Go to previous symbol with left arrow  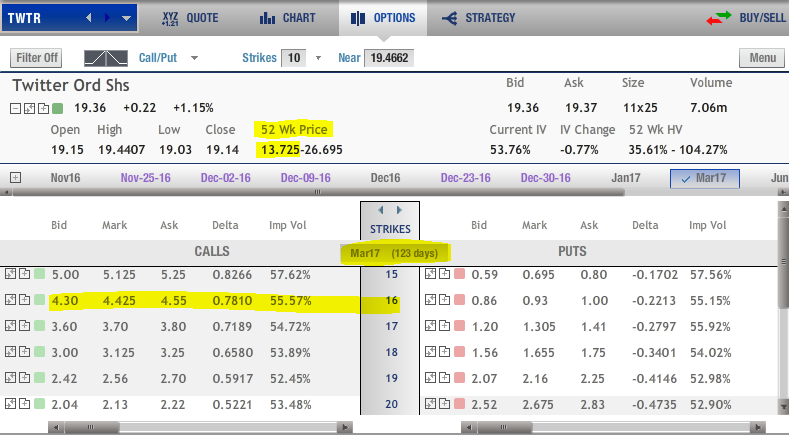click(89, 18)
